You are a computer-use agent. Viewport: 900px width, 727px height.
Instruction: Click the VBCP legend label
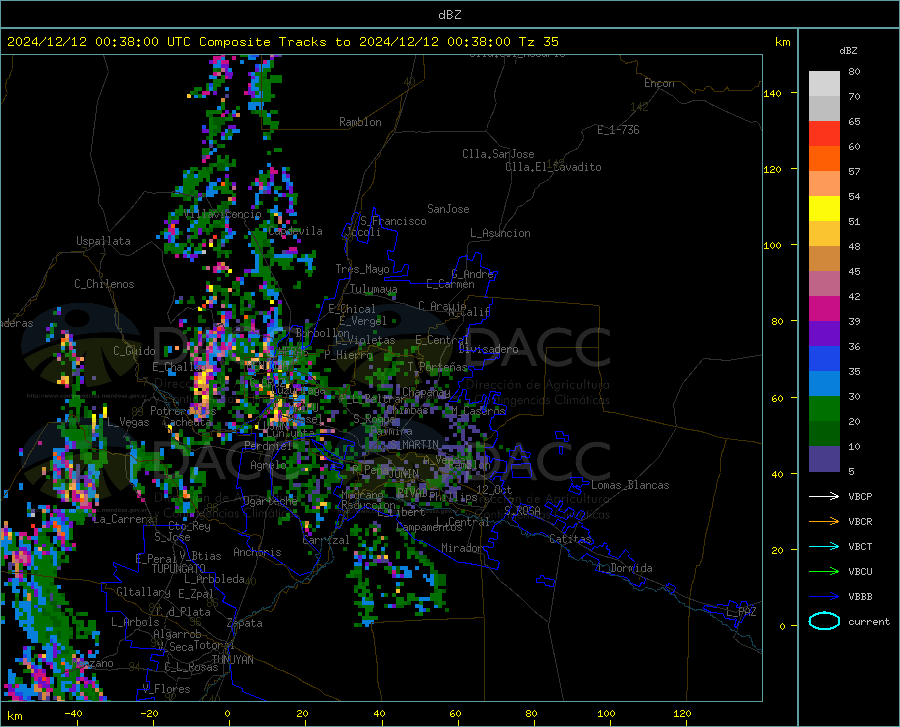click(x=860, y=496)
